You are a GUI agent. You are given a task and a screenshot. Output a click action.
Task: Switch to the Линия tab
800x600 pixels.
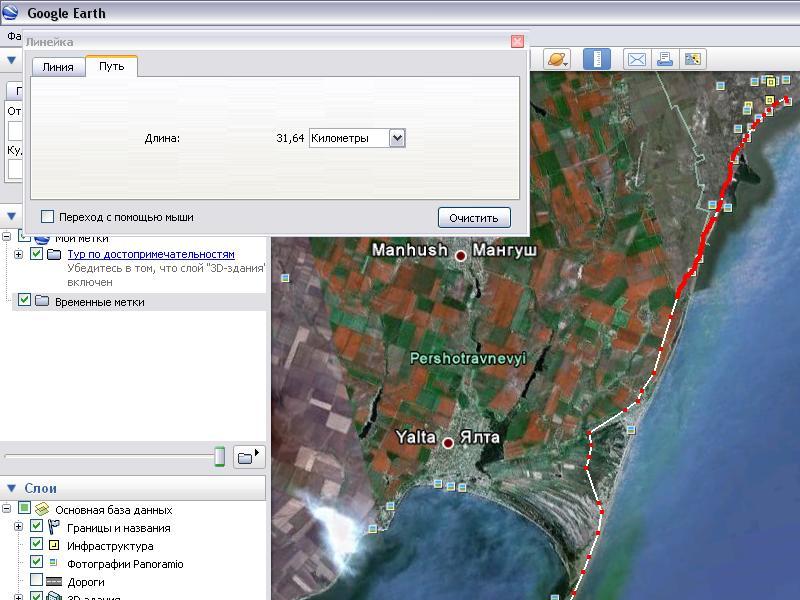coord(57,67)
